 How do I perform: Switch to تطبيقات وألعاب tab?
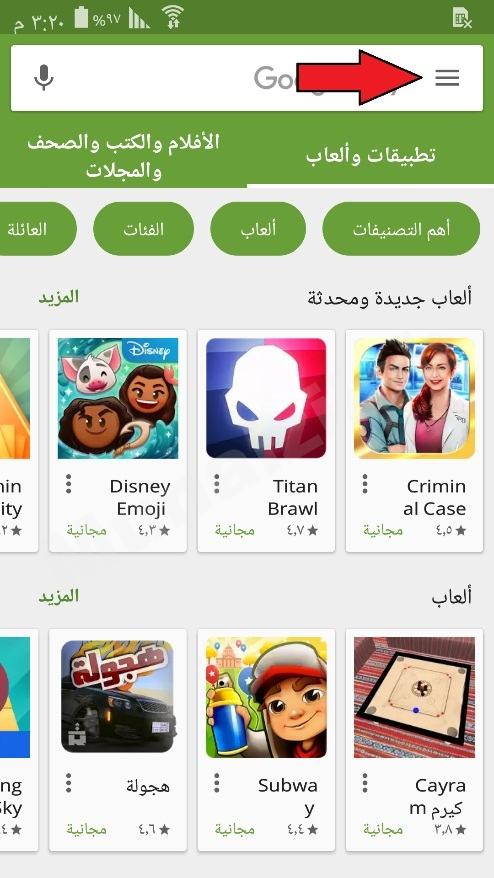[x=370, y=155]
